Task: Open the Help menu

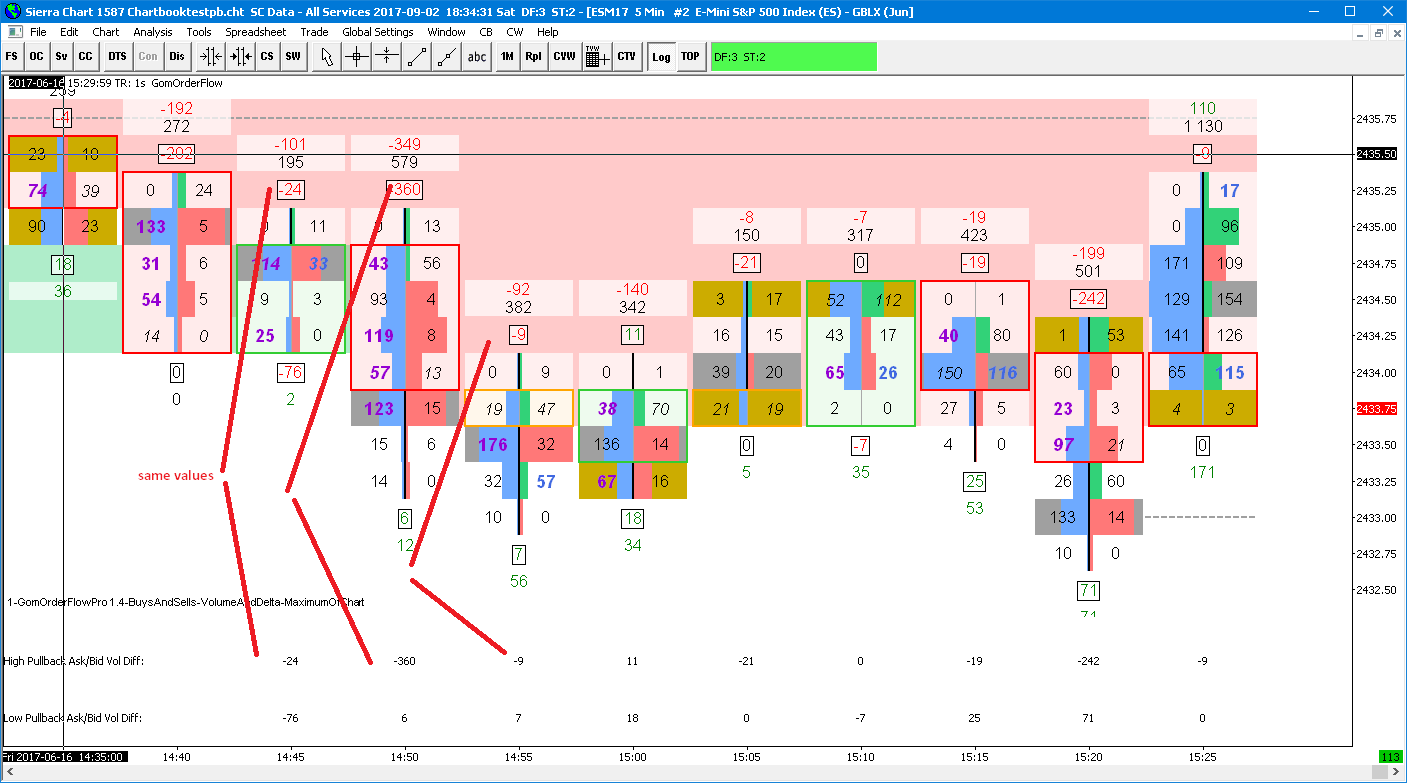Action: click(548, 32)
